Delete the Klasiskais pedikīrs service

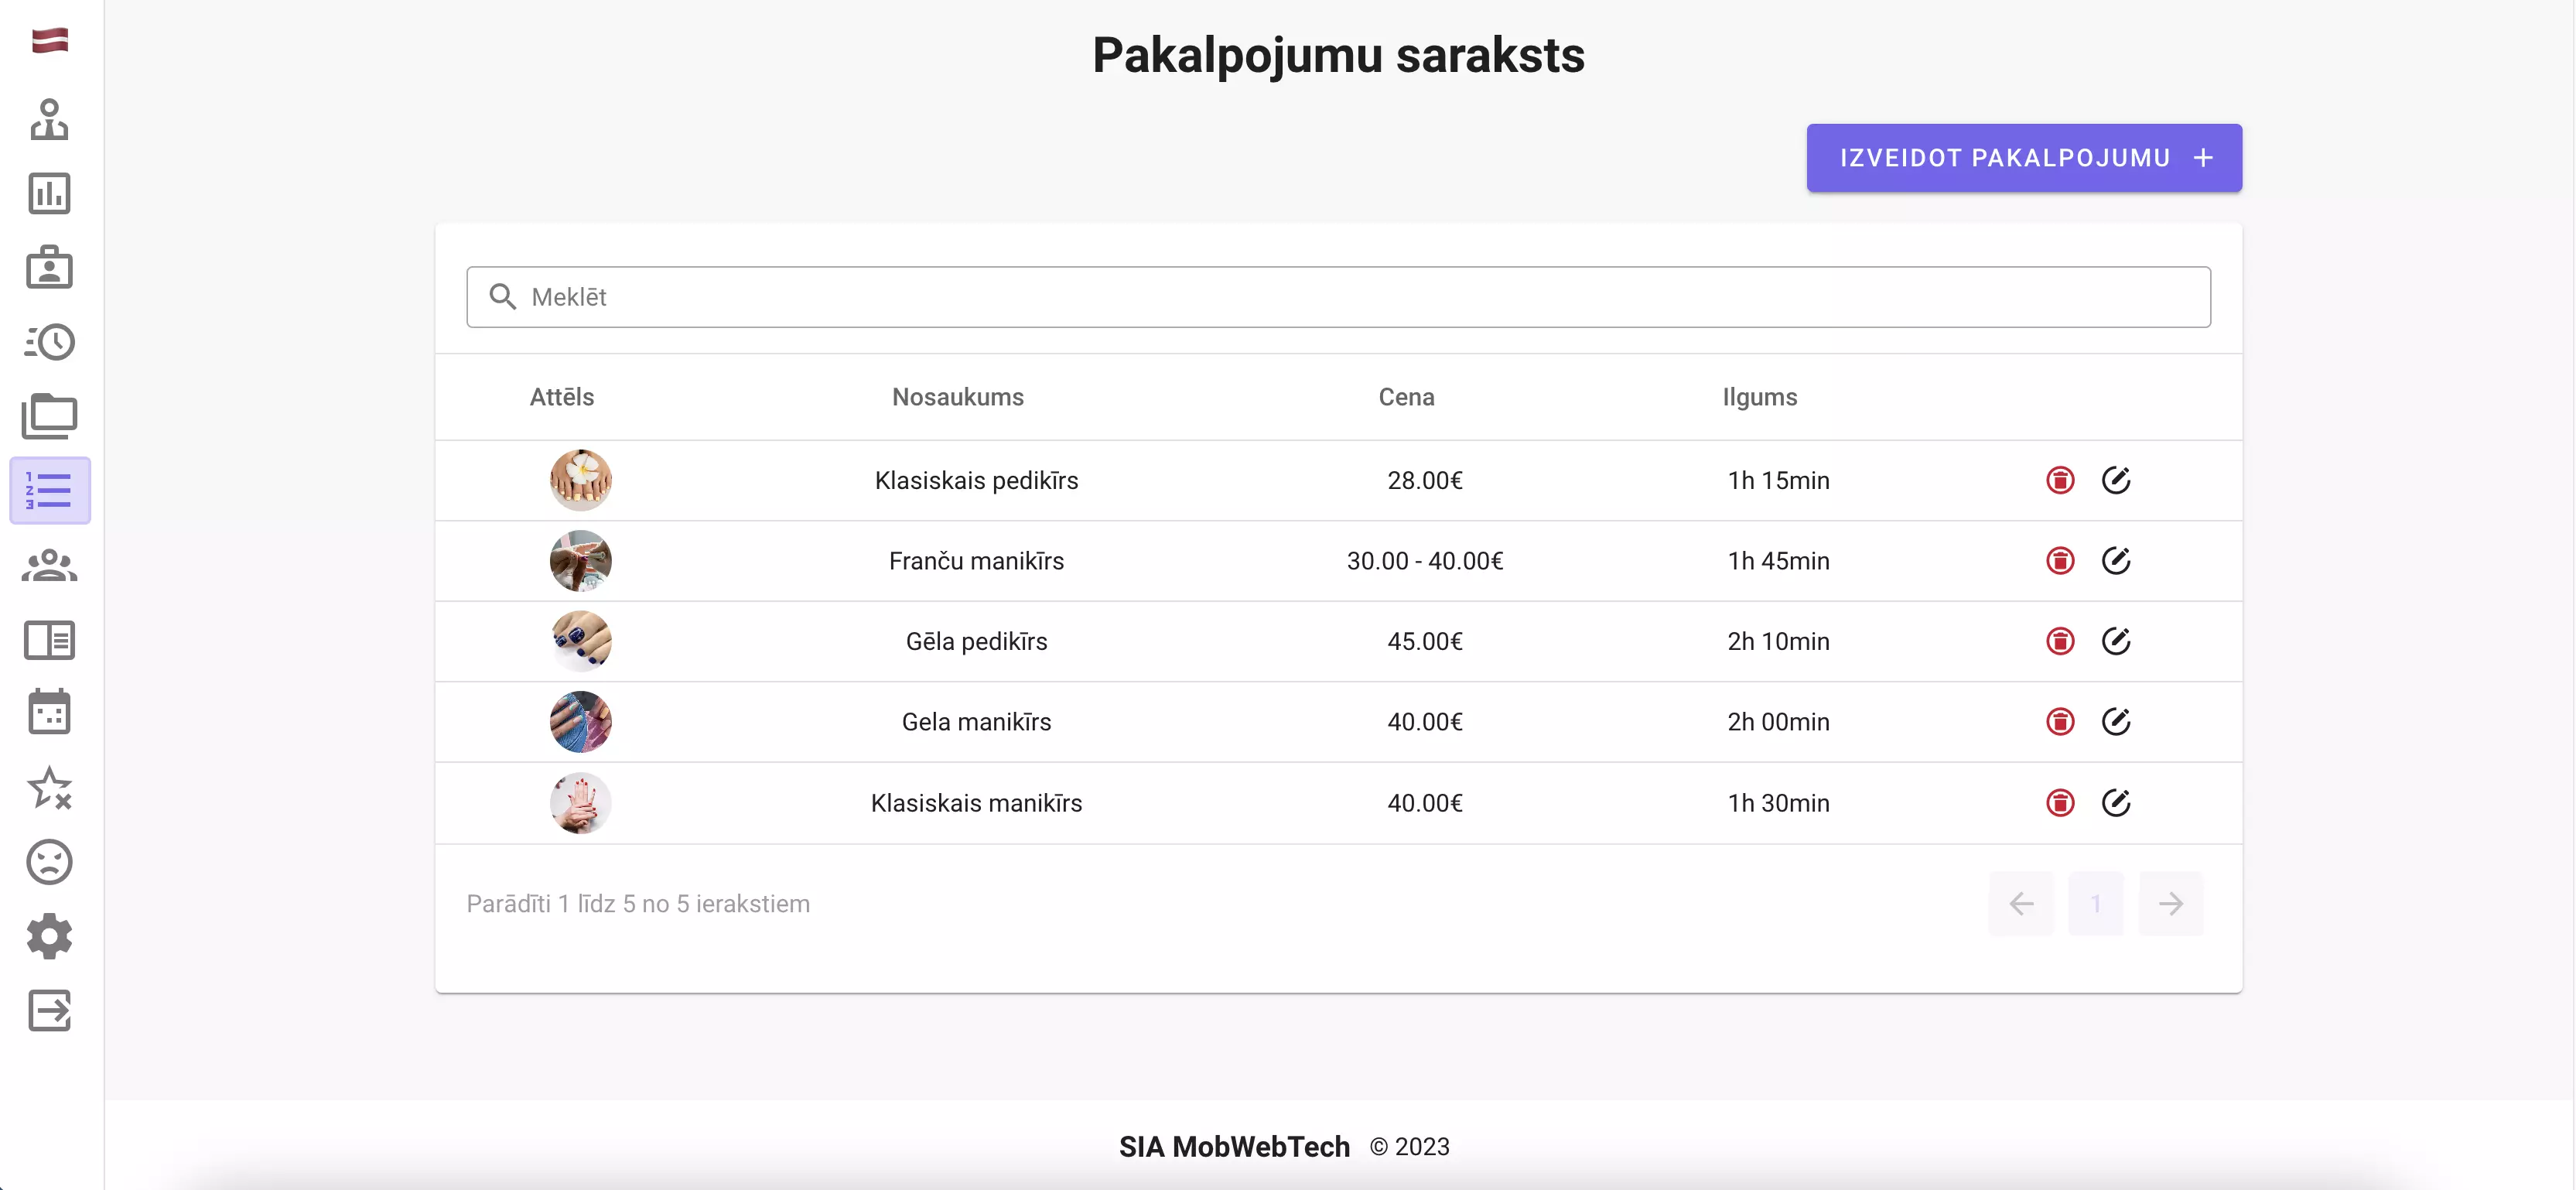pos(2059,480)
